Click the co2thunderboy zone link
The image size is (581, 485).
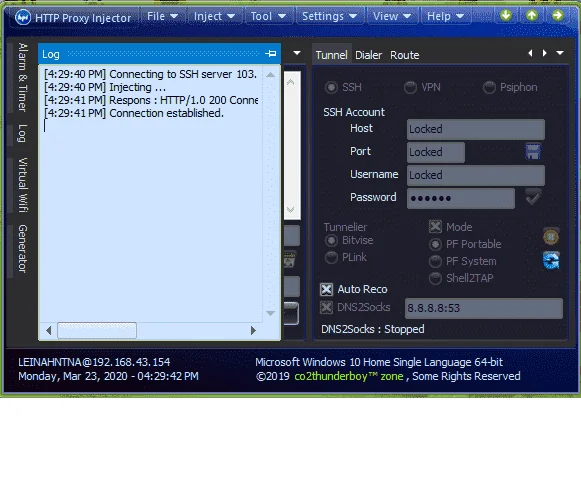pyautogui.click(x=349, y=376)
